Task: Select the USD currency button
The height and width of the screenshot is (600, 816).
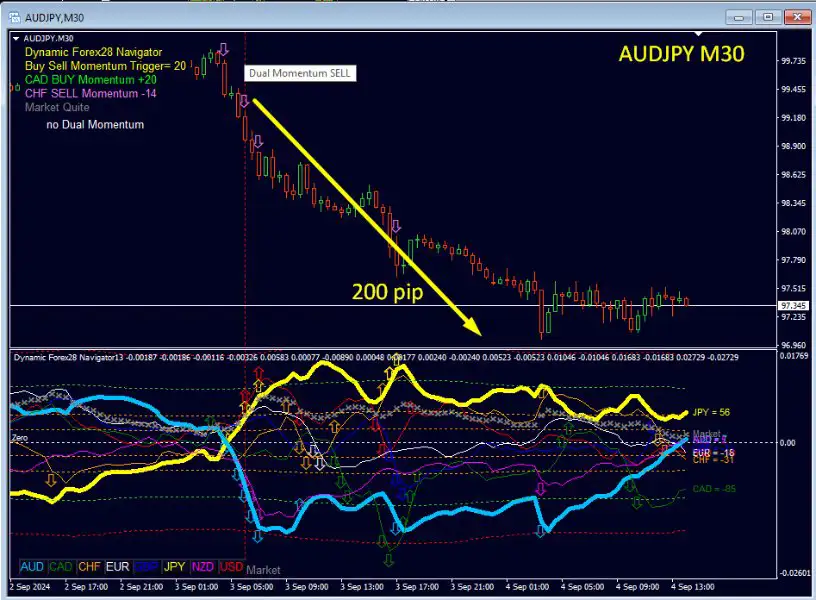Action: coord(232,568)
